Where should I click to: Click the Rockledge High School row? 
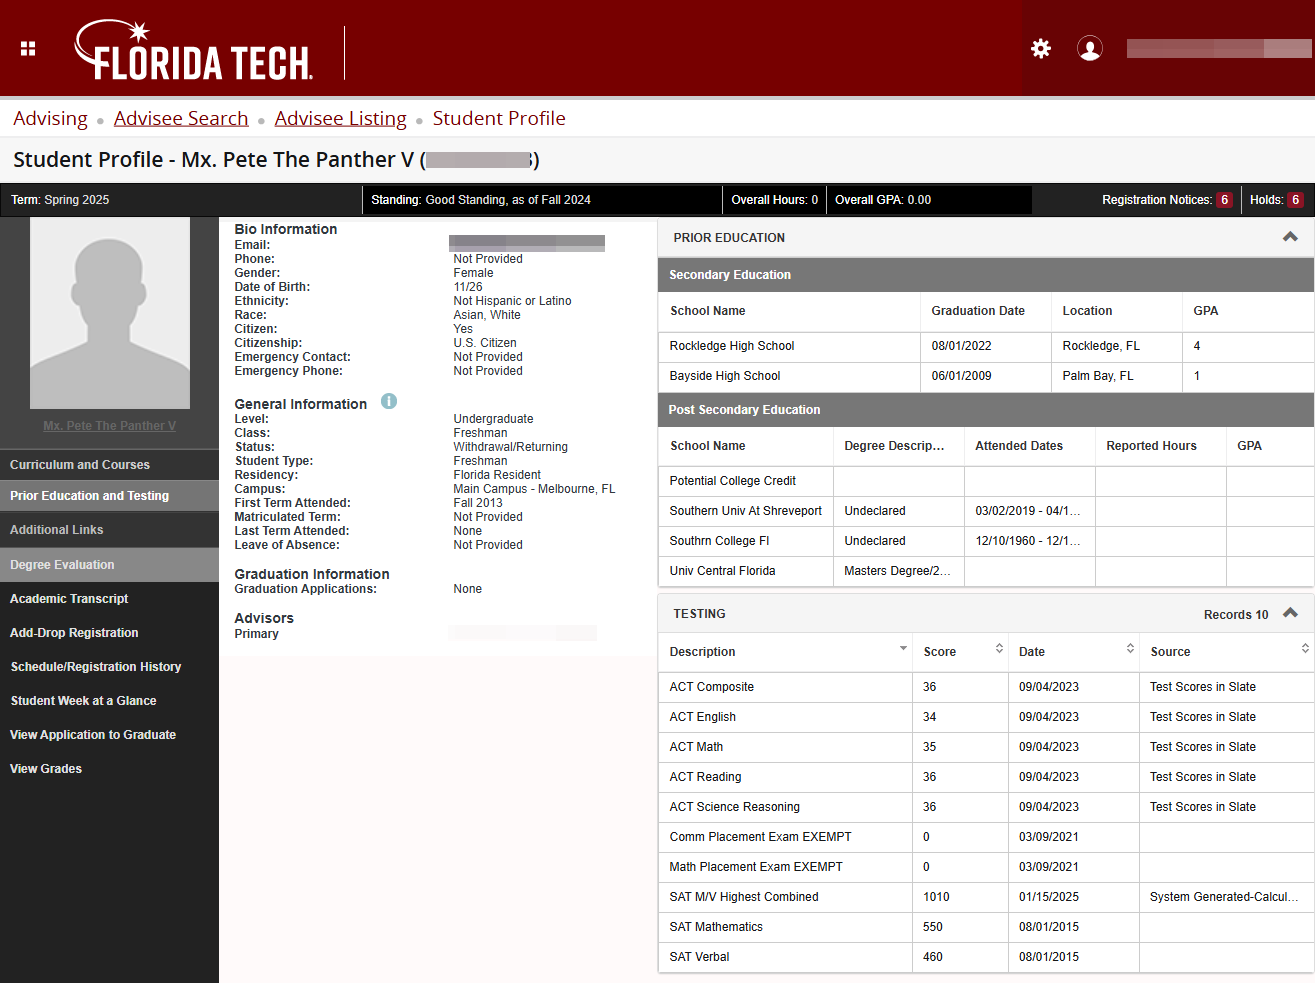point(985,346)
